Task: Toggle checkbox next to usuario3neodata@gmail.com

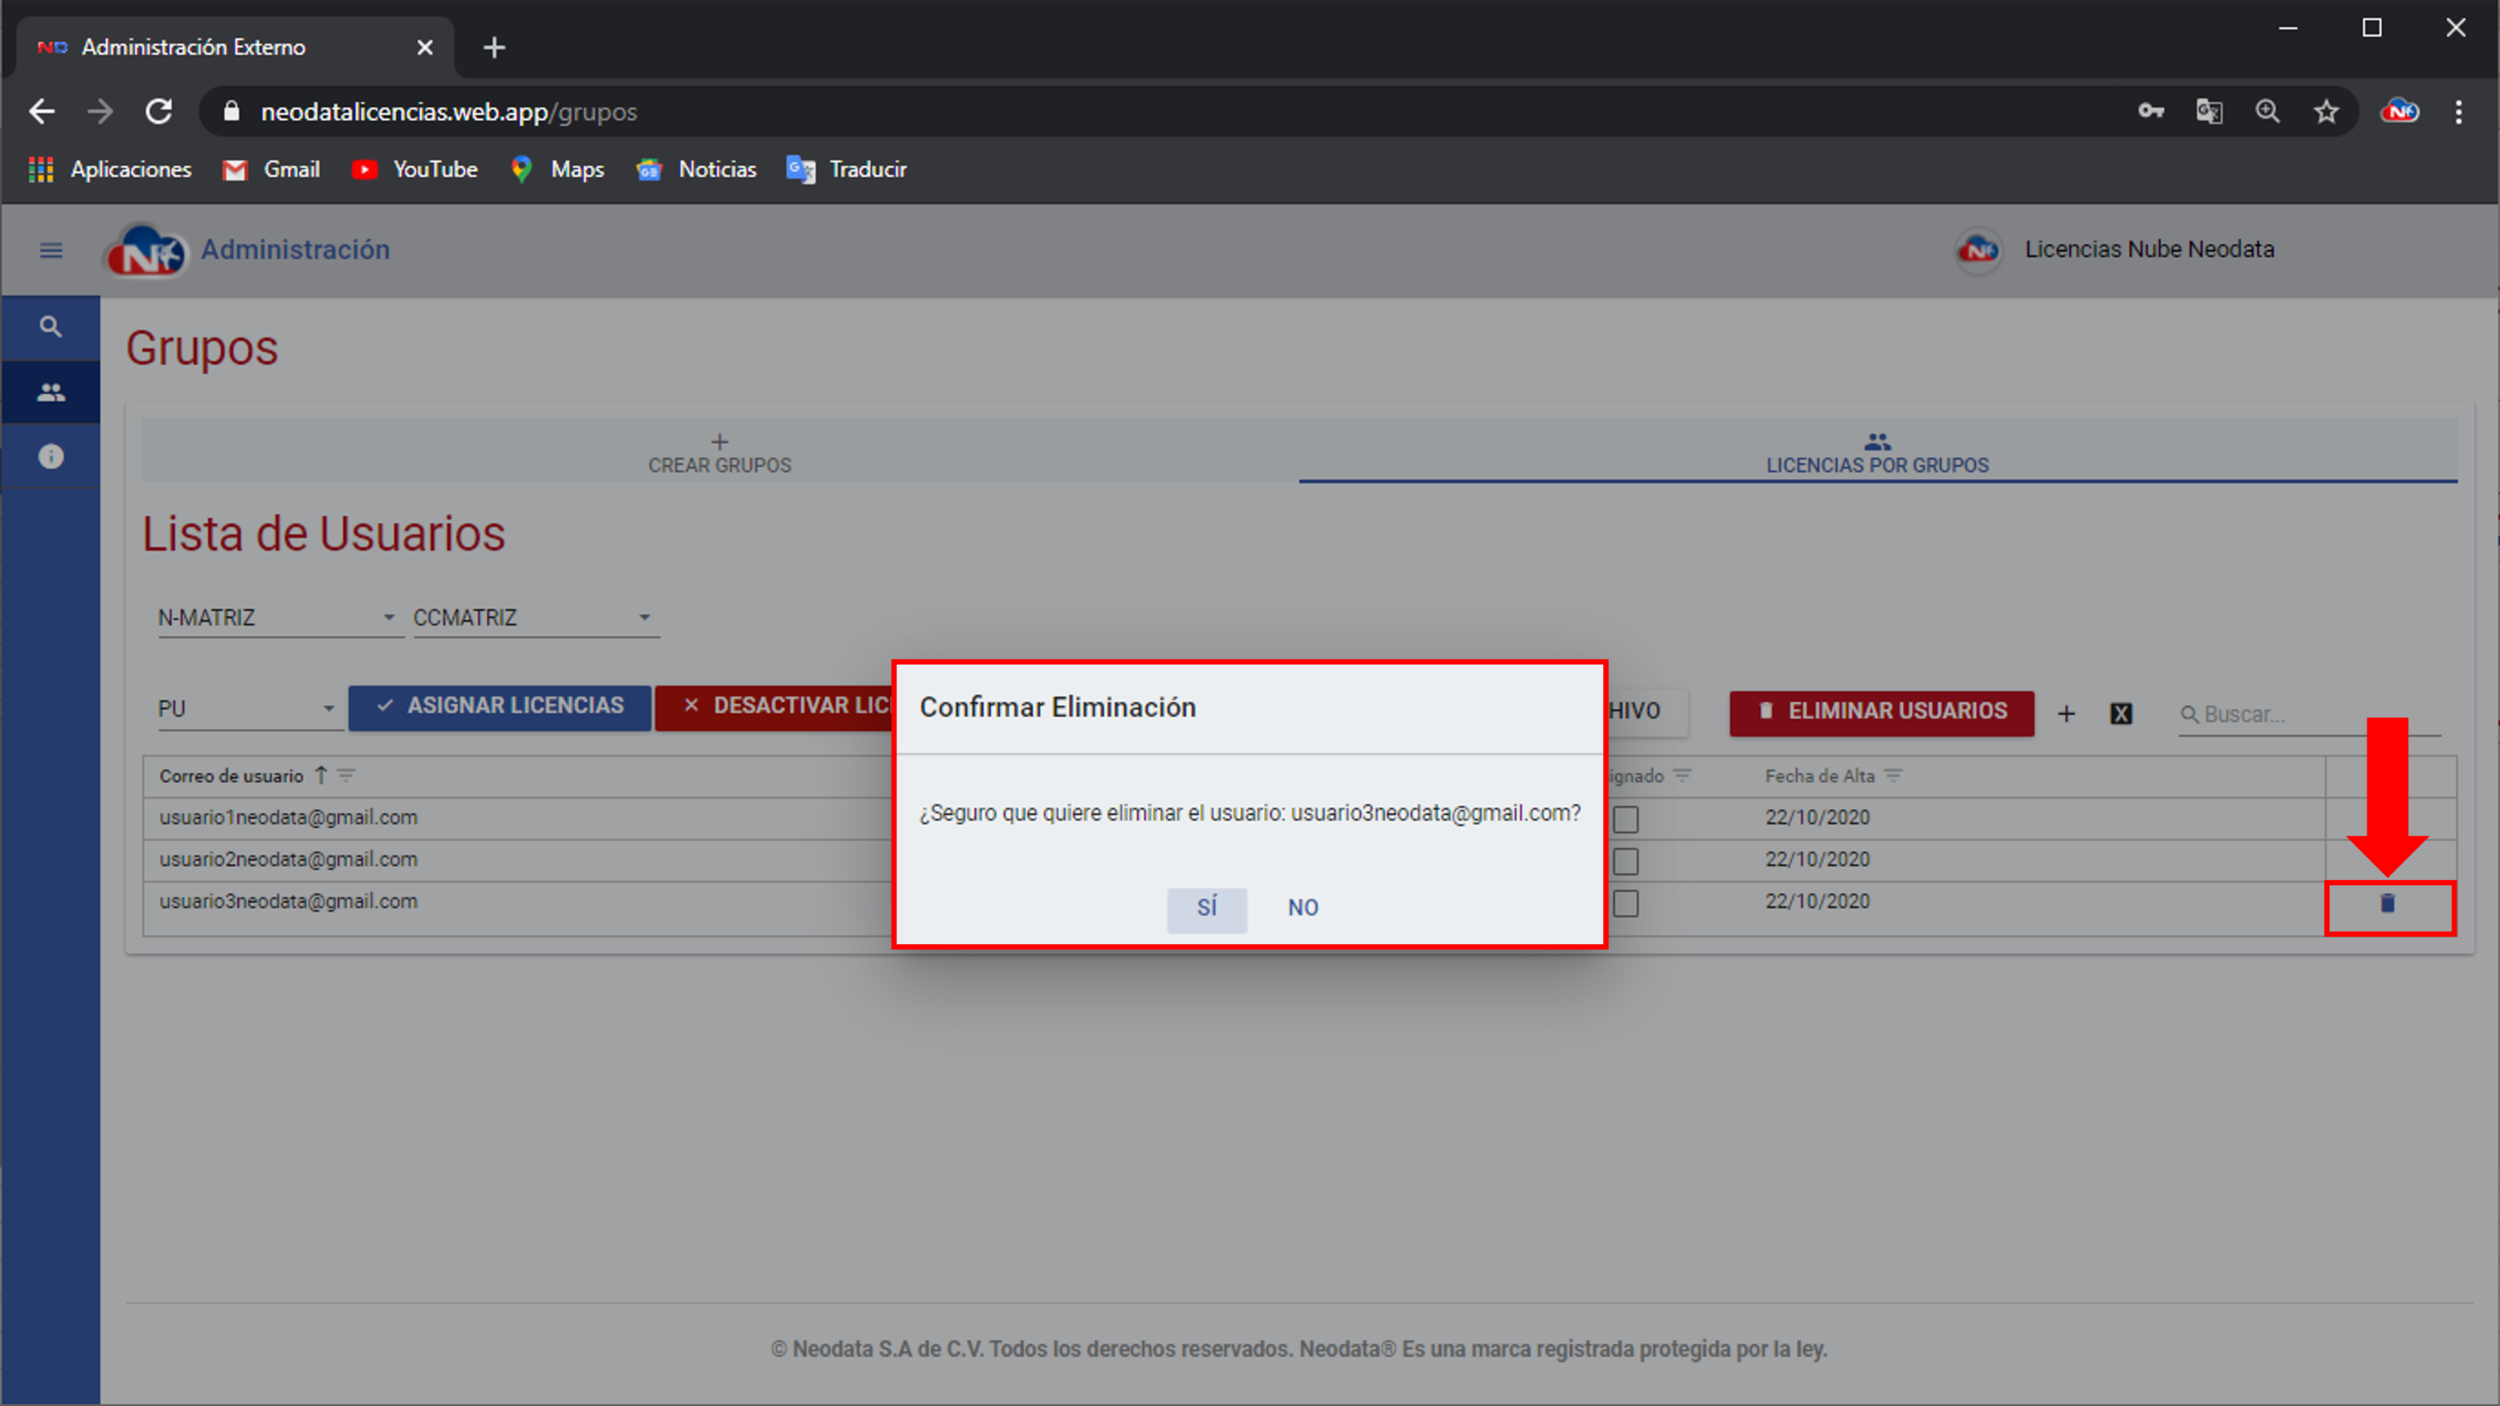Action: [x=1624, y=903]
